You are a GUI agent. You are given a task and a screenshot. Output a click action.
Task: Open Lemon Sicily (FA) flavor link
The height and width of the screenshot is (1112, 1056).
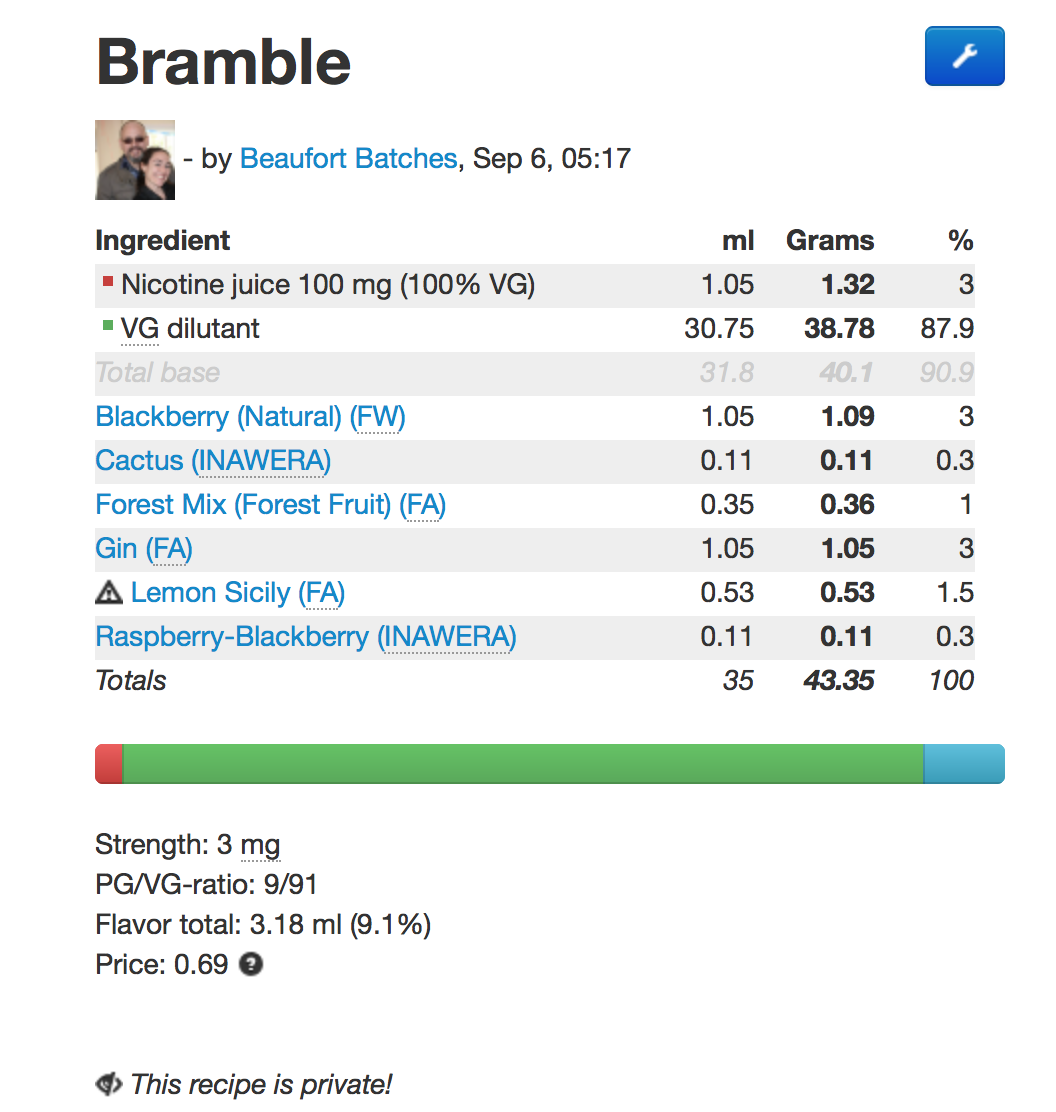(x=238, y=592)
